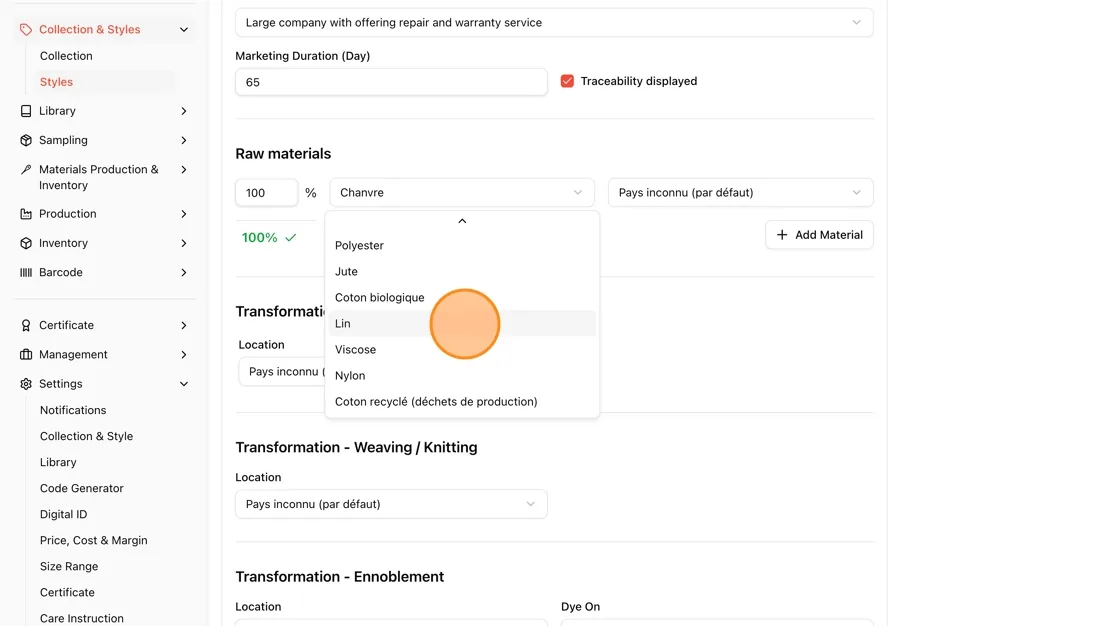Click the Management briefcase icon
The image size is (1120, 626).
26,354
